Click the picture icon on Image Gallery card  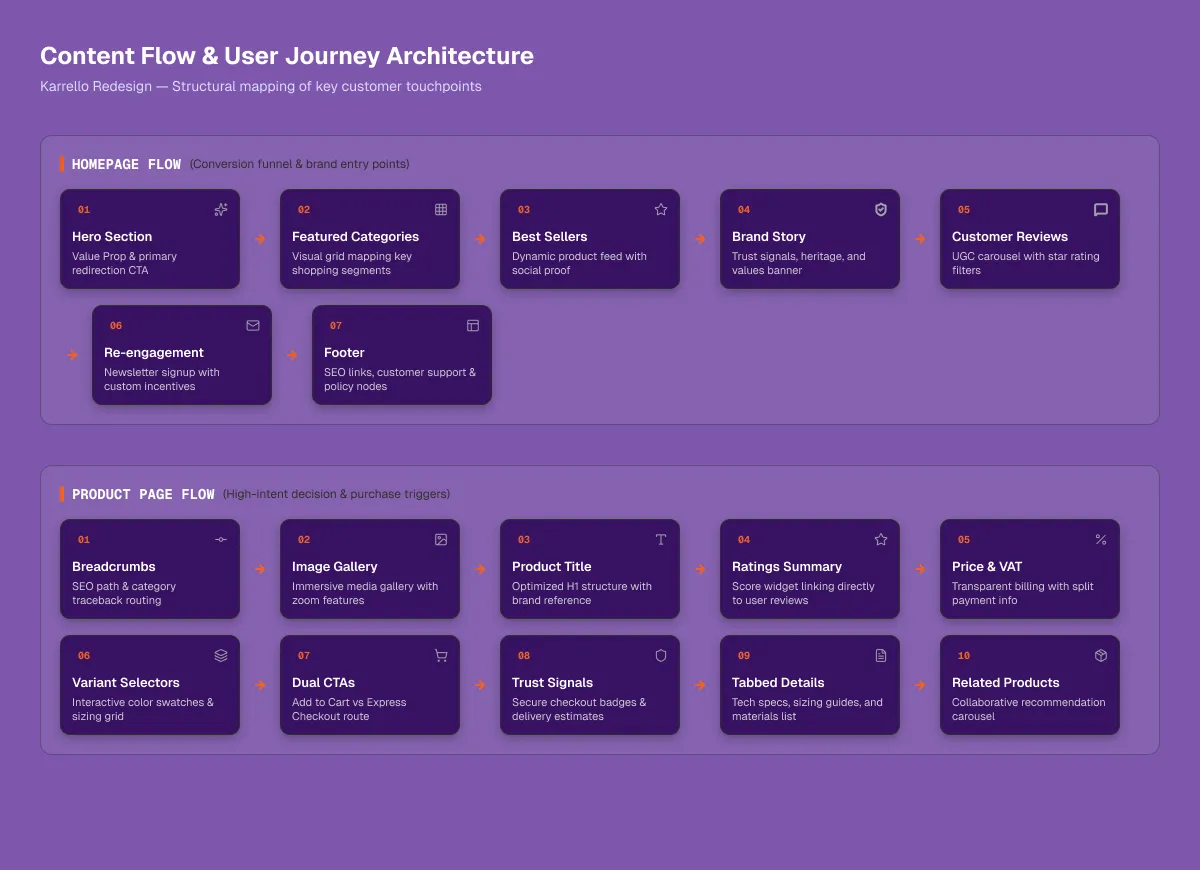[441, 540]
